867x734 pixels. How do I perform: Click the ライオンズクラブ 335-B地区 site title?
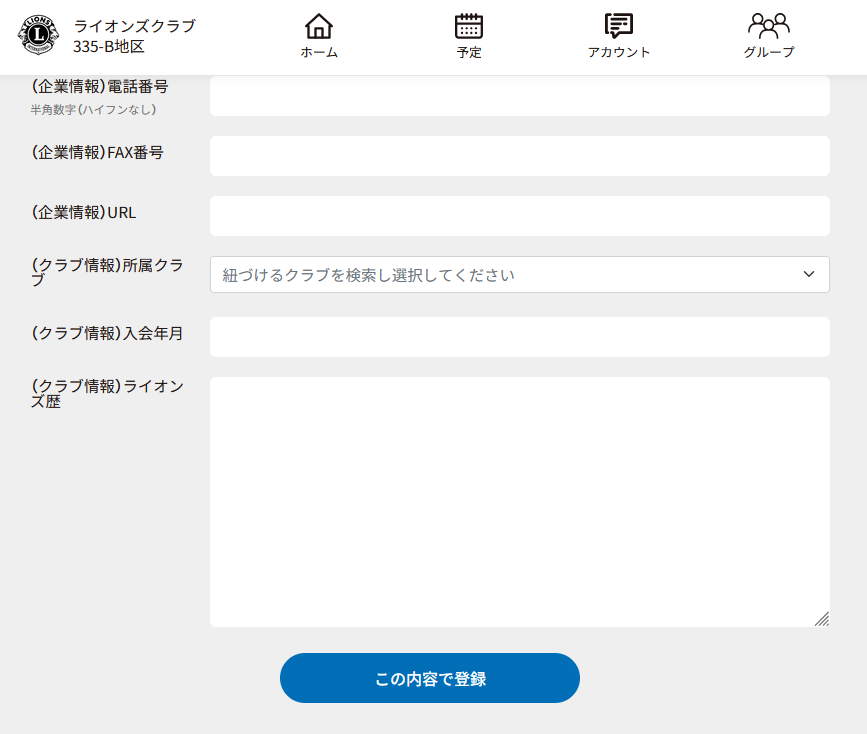click(134, 36)
